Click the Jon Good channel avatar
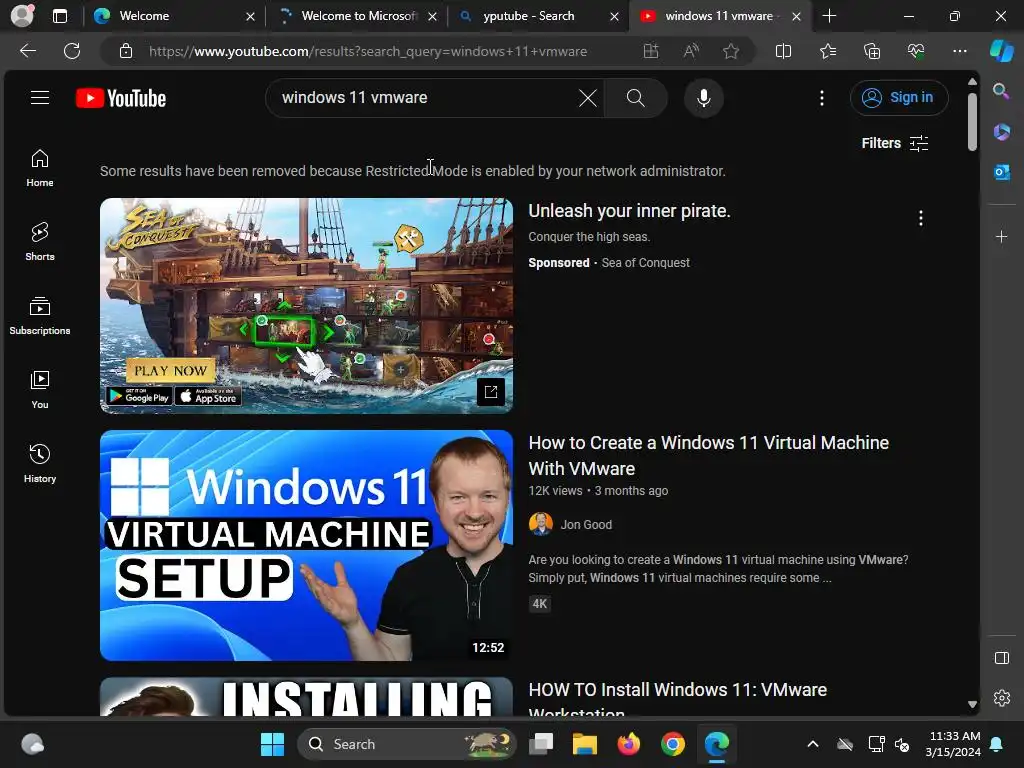 [x=541, y=524]
